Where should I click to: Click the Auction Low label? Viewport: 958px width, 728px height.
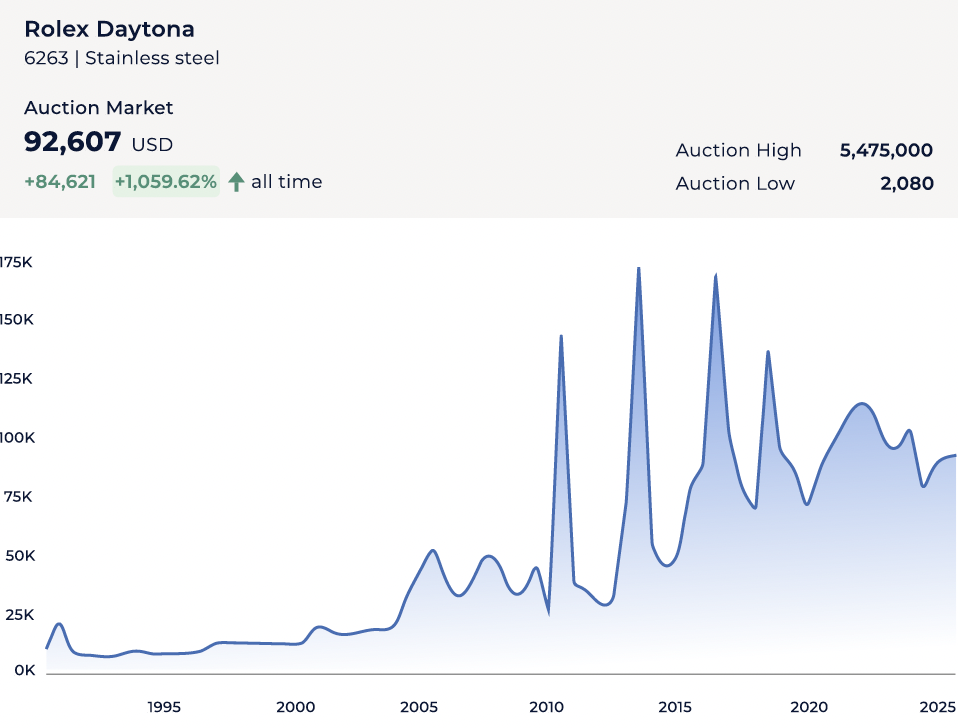click(735, 183)
